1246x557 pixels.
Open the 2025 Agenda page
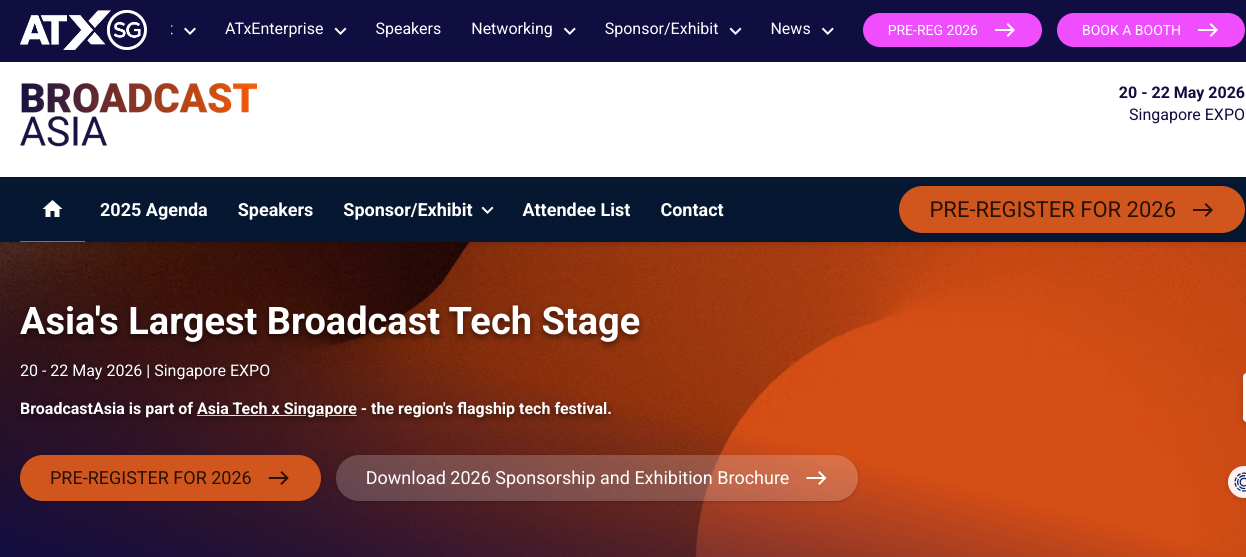154,210
